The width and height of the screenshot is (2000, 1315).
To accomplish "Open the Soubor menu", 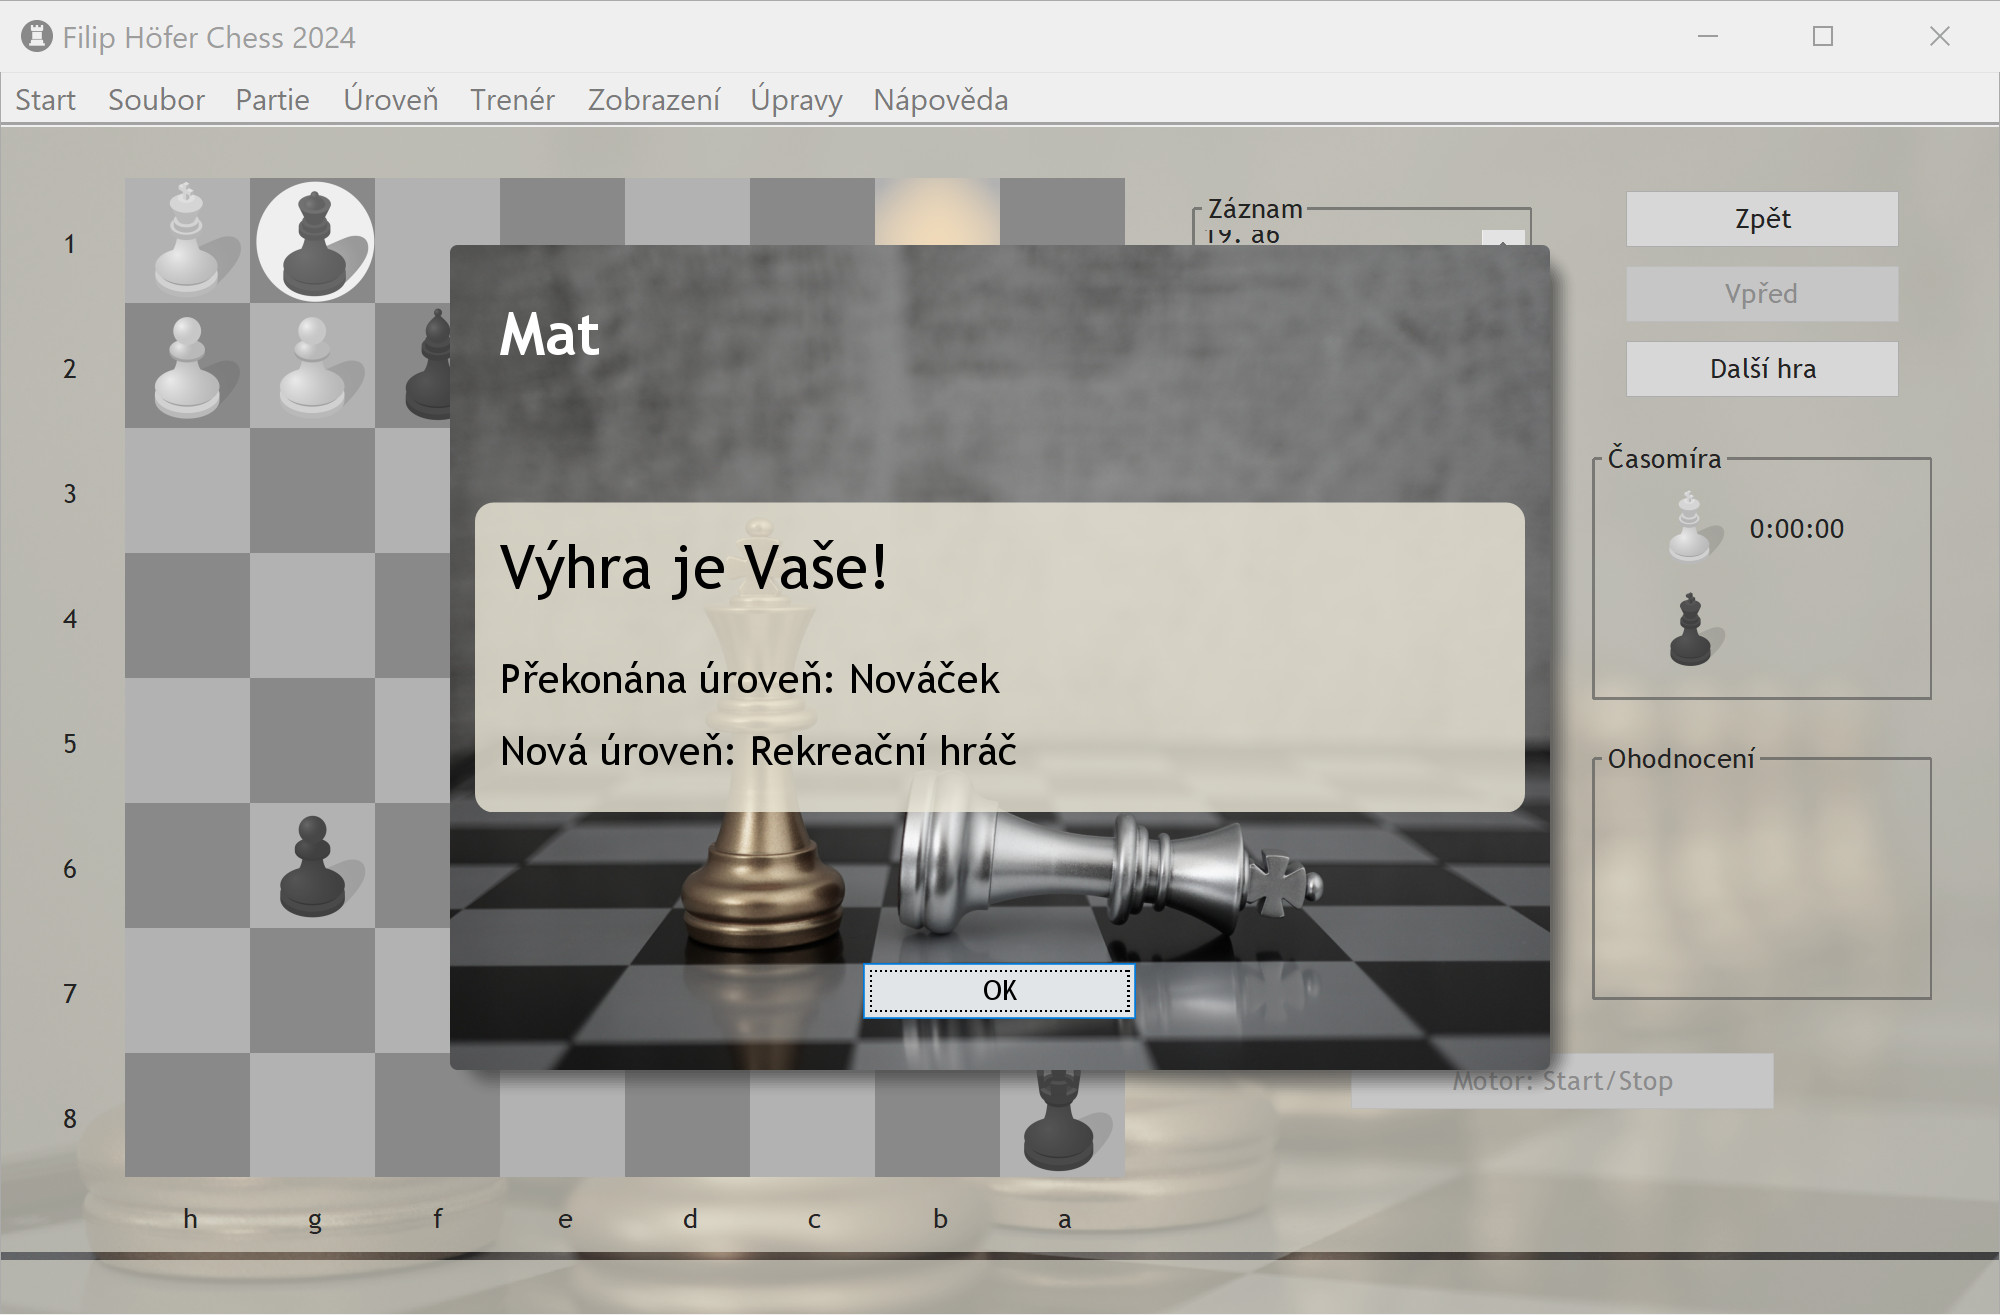I will 156,100.
